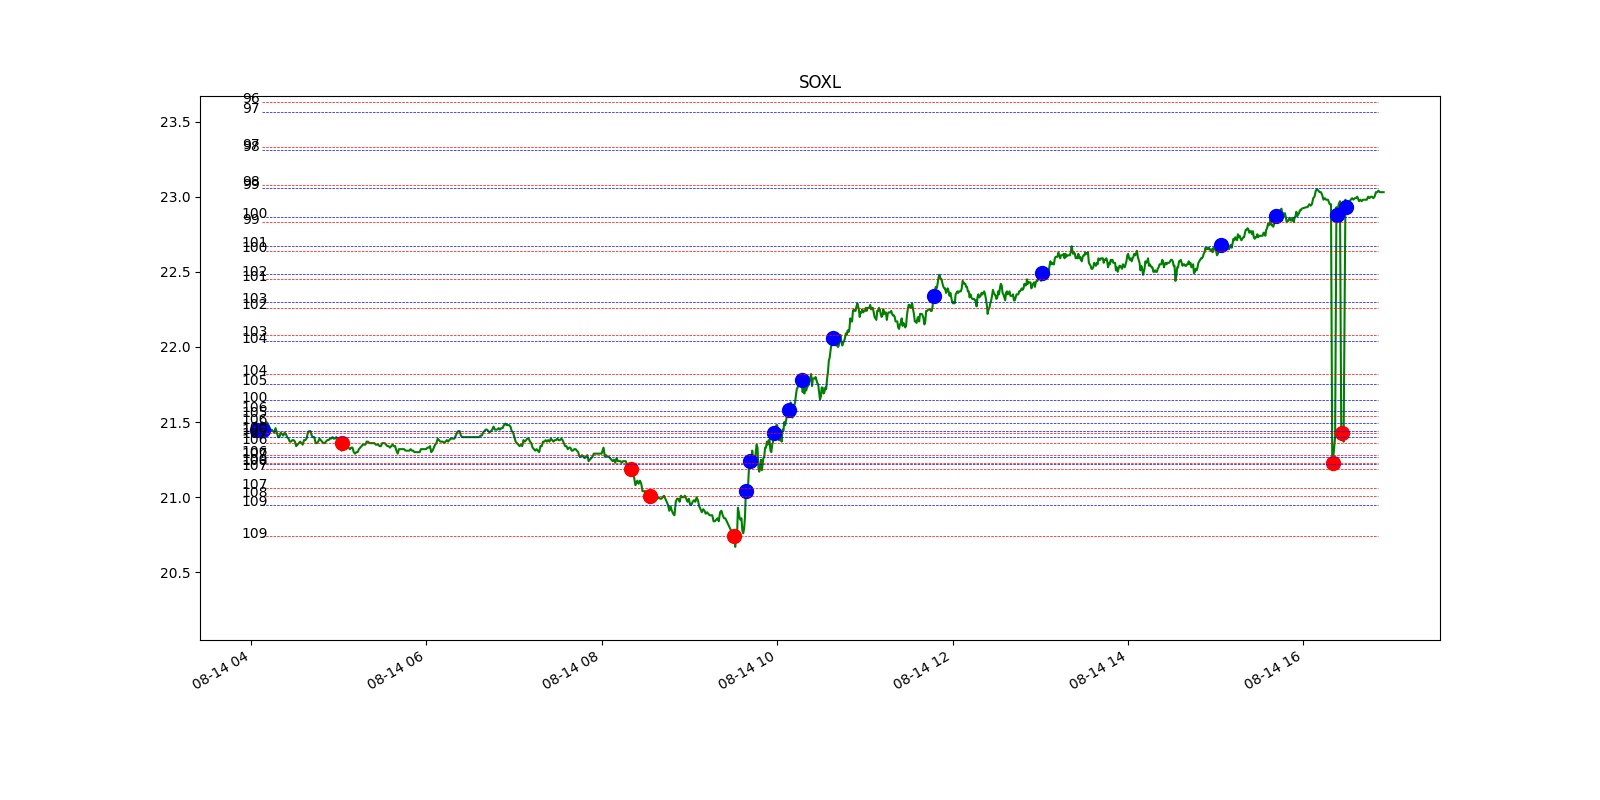Click the lower red marker at spike bottom
The height and width of the screenshot is (800, 1600).
[1333, 463]
